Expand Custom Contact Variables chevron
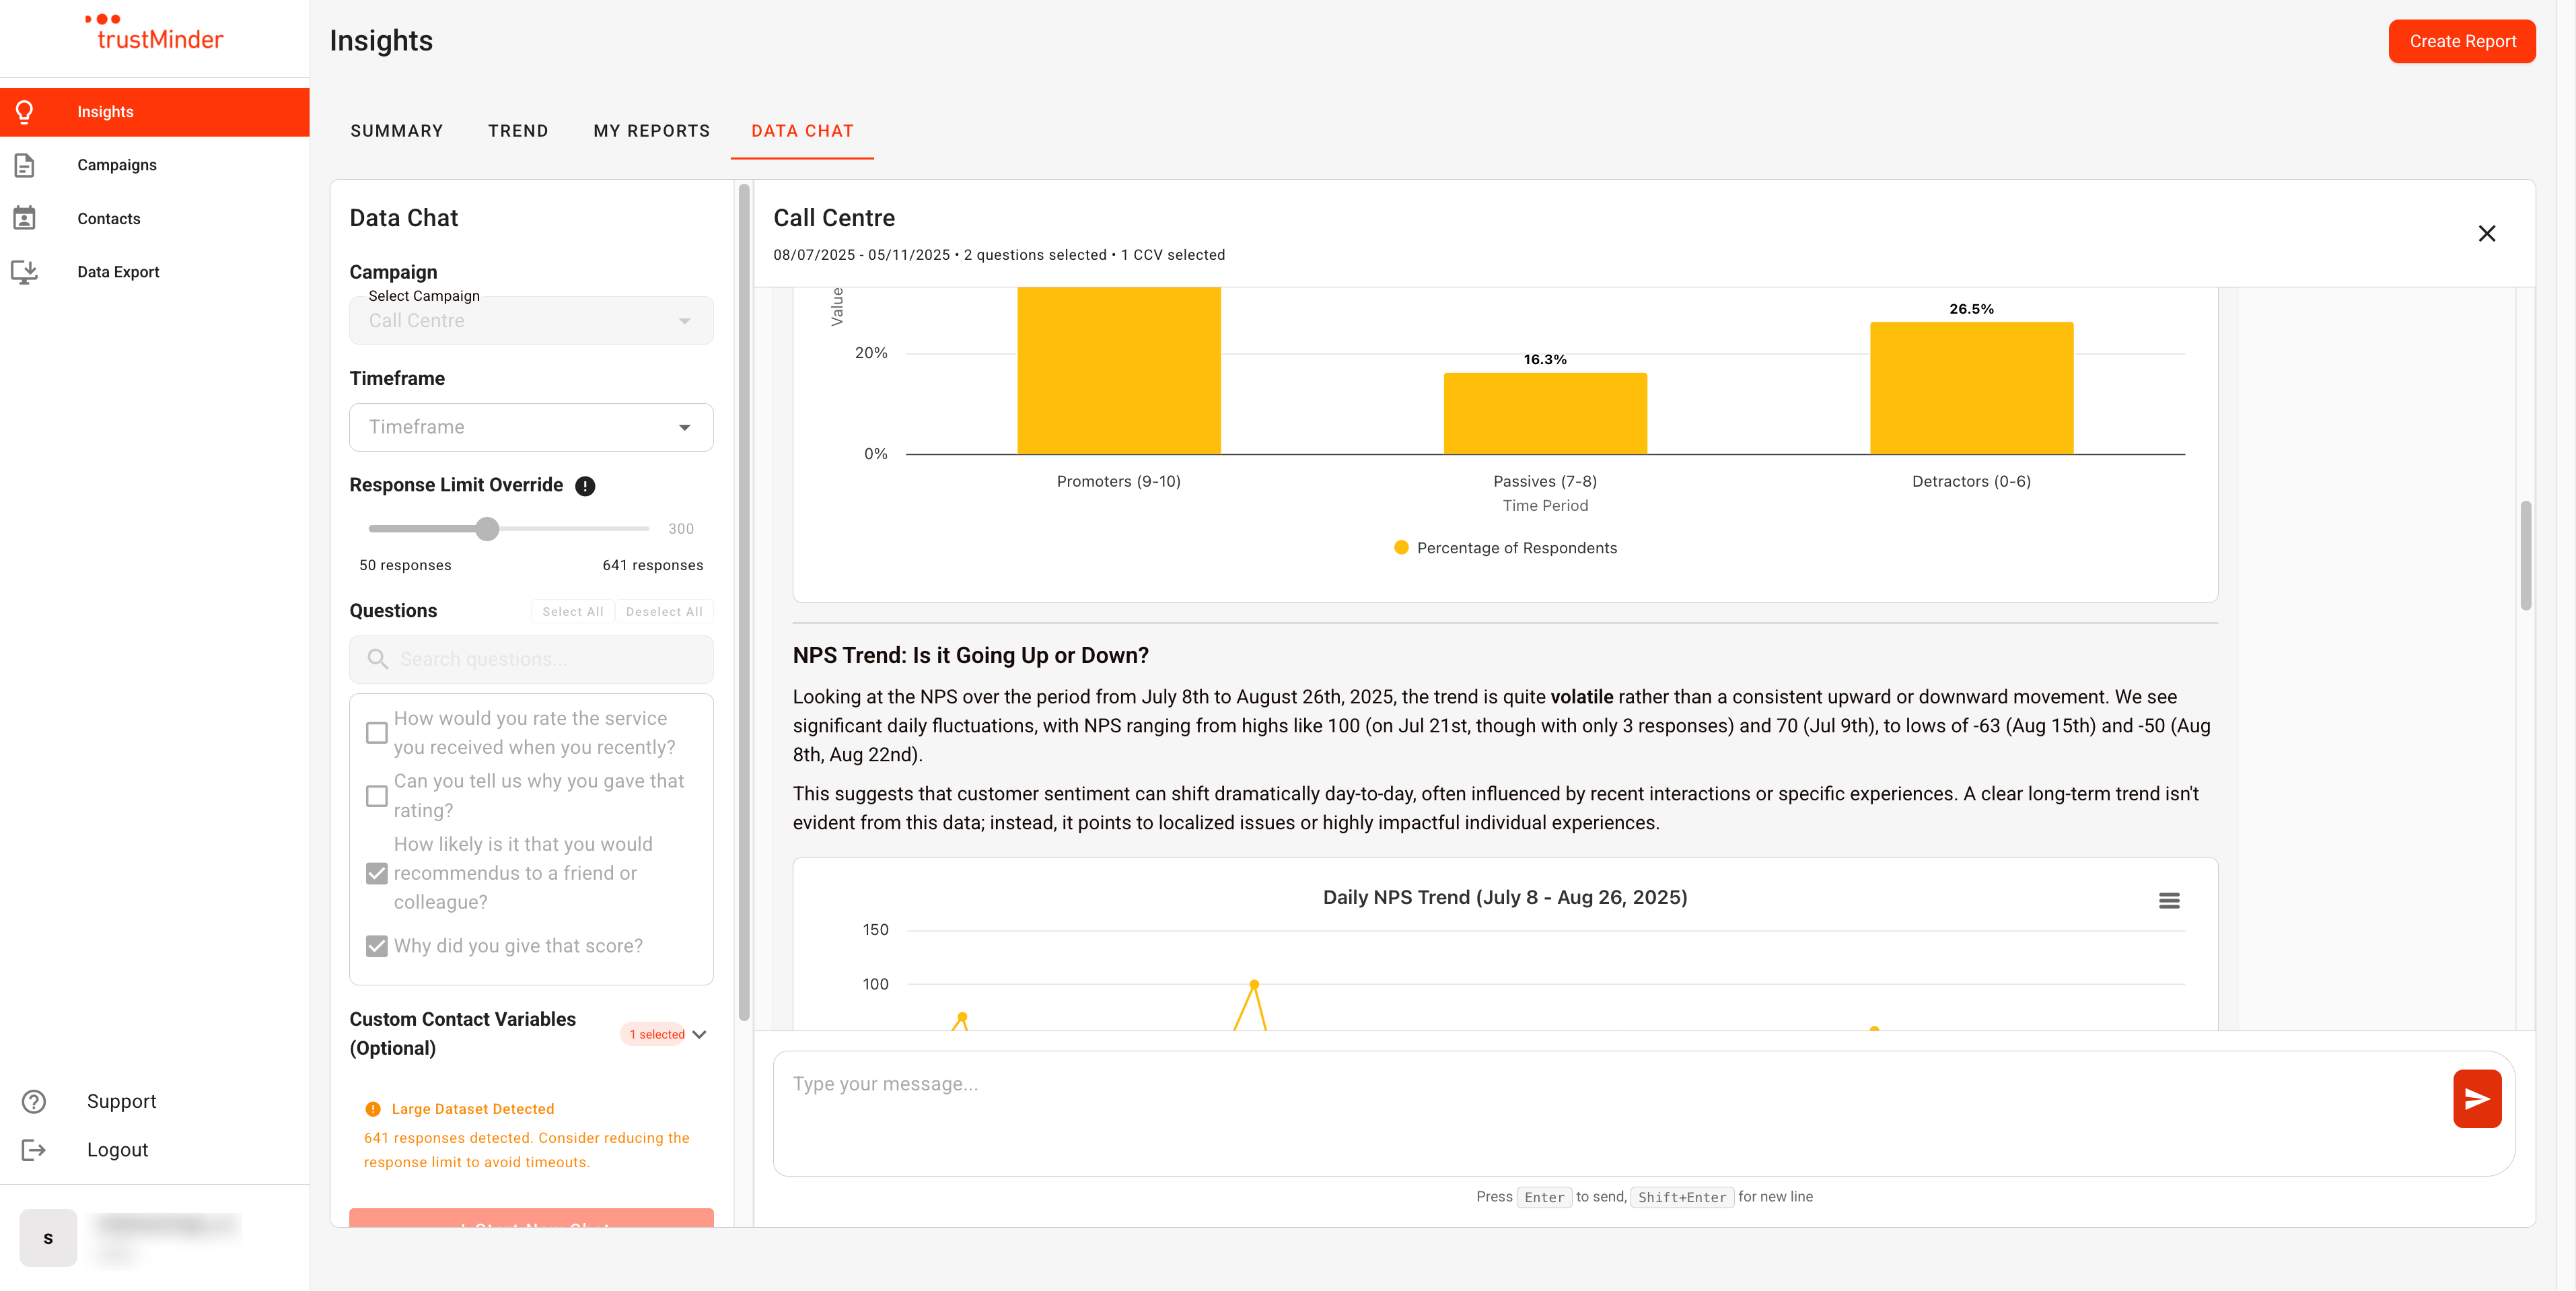This screenshot has height=1291, width=2576. click(x=700, y=1034)
